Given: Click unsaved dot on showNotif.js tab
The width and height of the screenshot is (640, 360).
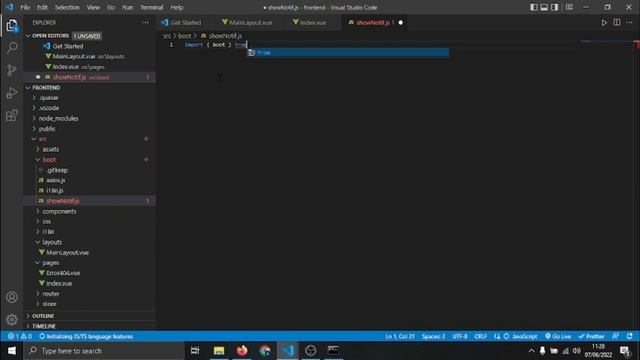Looking at the screenshot, I should tap(401, 22).
